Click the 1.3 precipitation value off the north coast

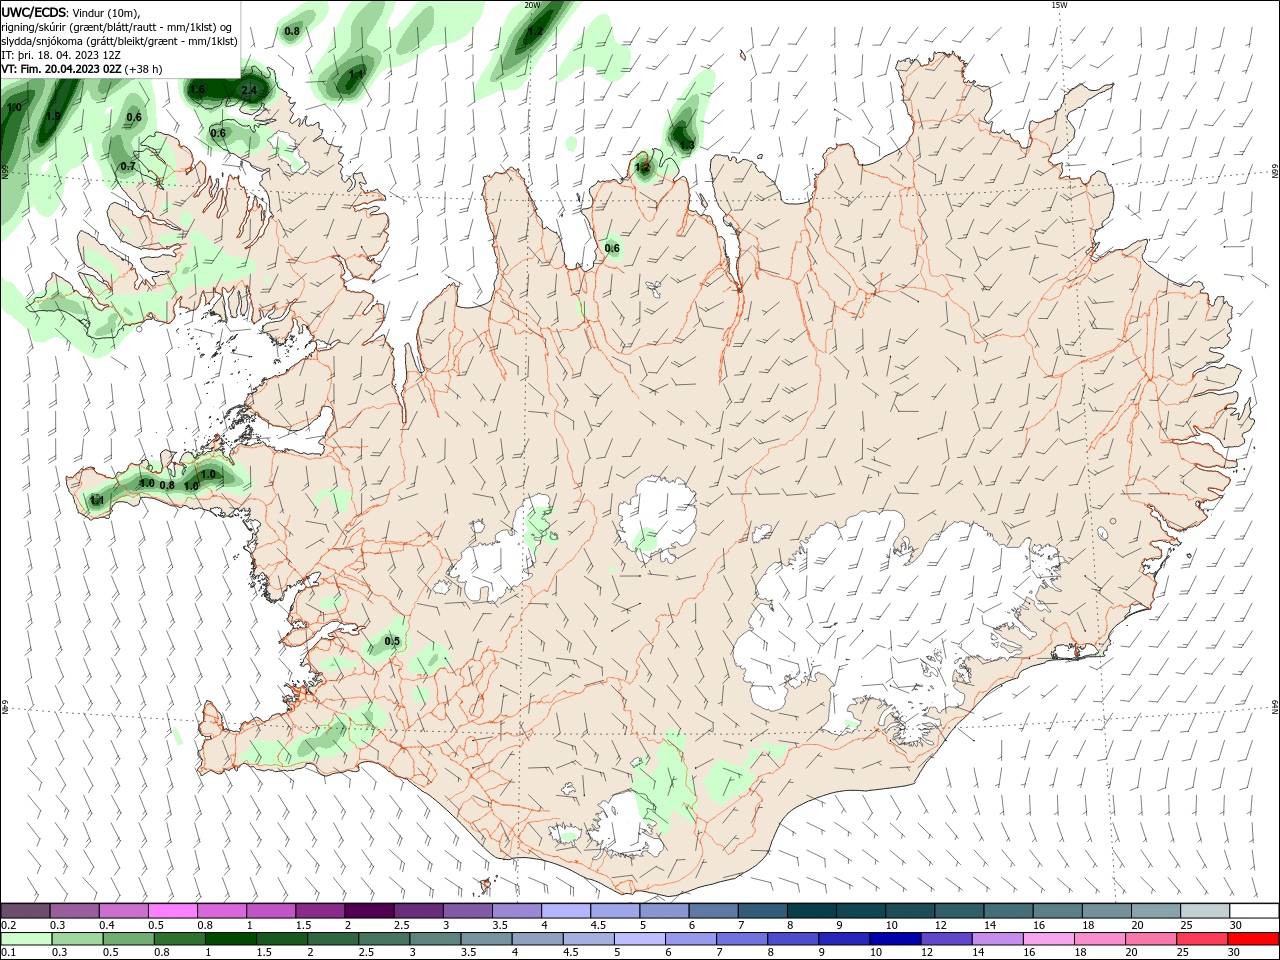point(686,146)
